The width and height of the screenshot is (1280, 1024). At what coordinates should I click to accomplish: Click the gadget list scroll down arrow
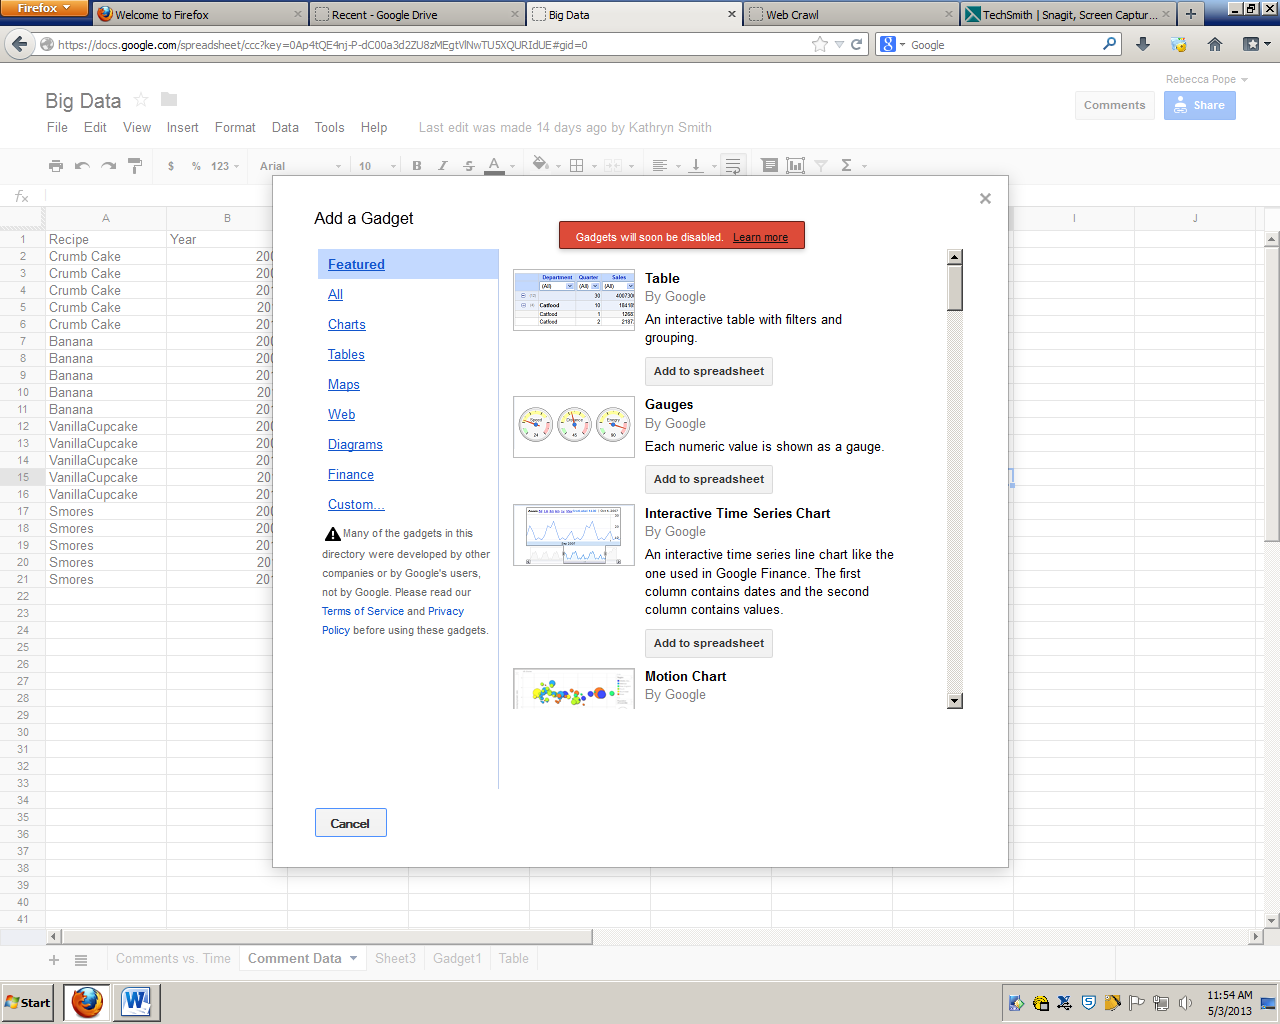pos(955,701)
